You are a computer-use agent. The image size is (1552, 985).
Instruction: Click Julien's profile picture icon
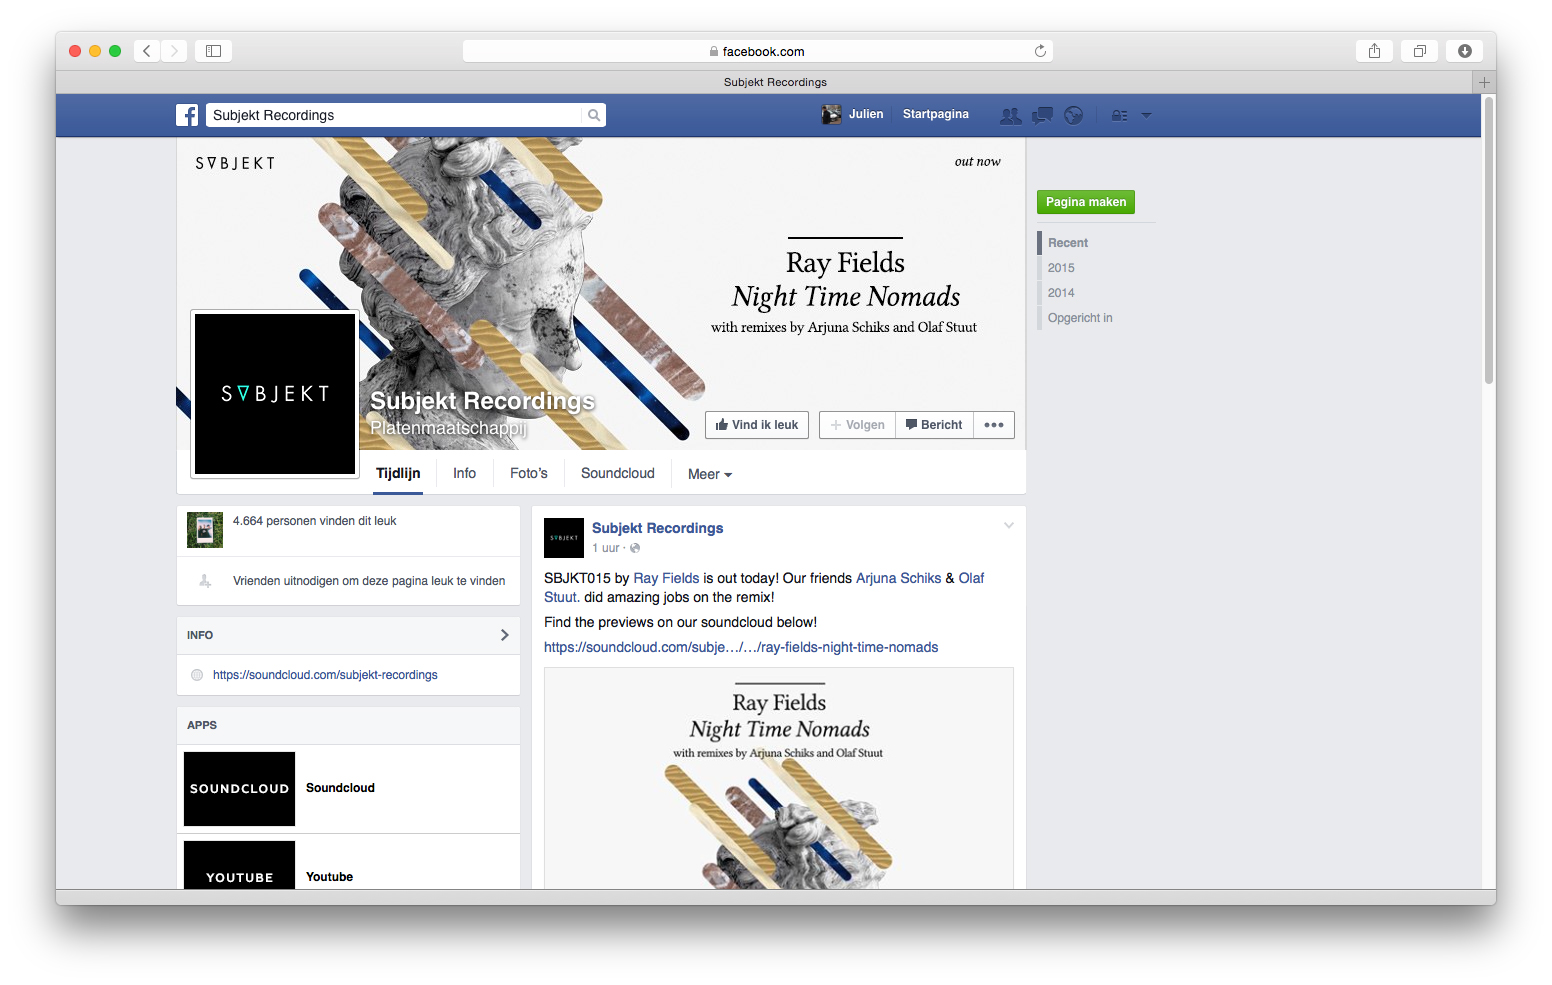tap(832, 115)
